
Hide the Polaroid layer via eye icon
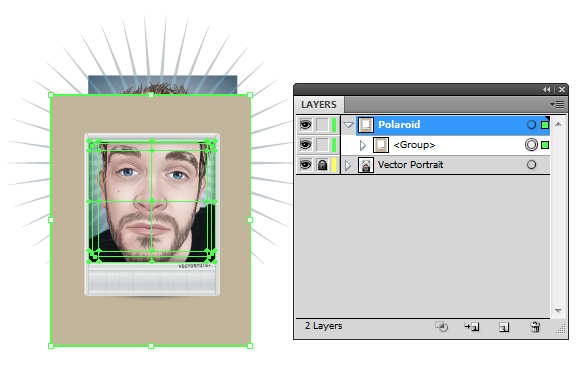click(x=306, y=125)
